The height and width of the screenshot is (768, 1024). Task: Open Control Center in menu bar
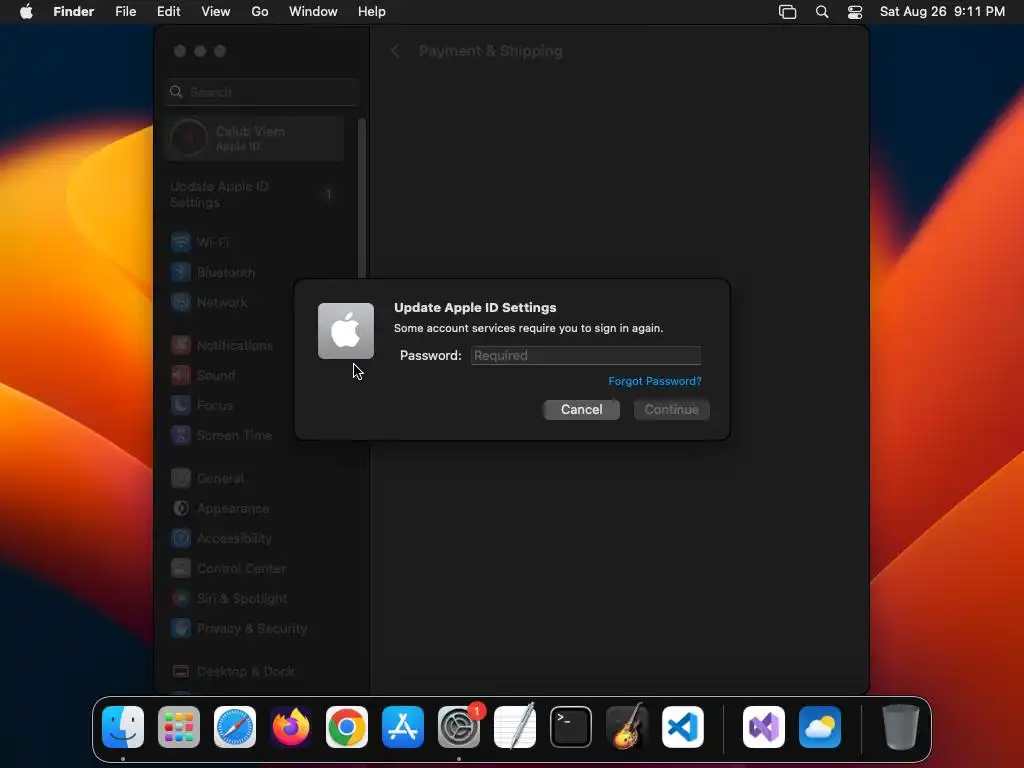pyautogui.click(x=855, y=12)
